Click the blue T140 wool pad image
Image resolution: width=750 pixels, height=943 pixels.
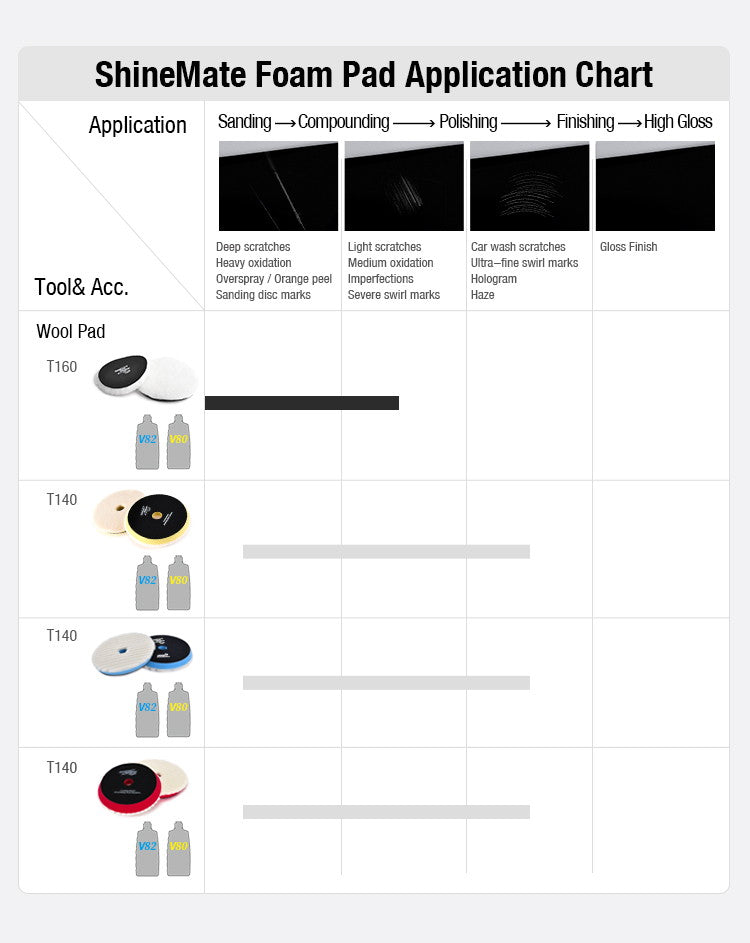(142, 653)
